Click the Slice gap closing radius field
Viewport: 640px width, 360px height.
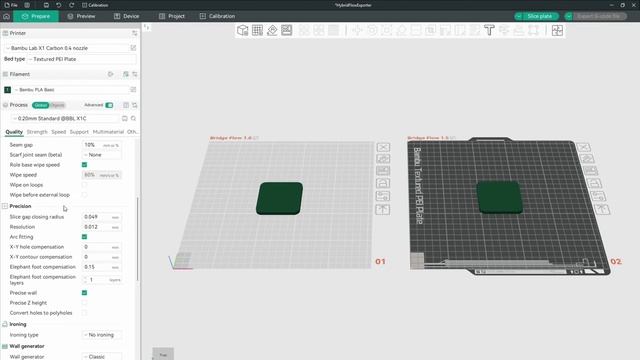[x=101, y=217]
